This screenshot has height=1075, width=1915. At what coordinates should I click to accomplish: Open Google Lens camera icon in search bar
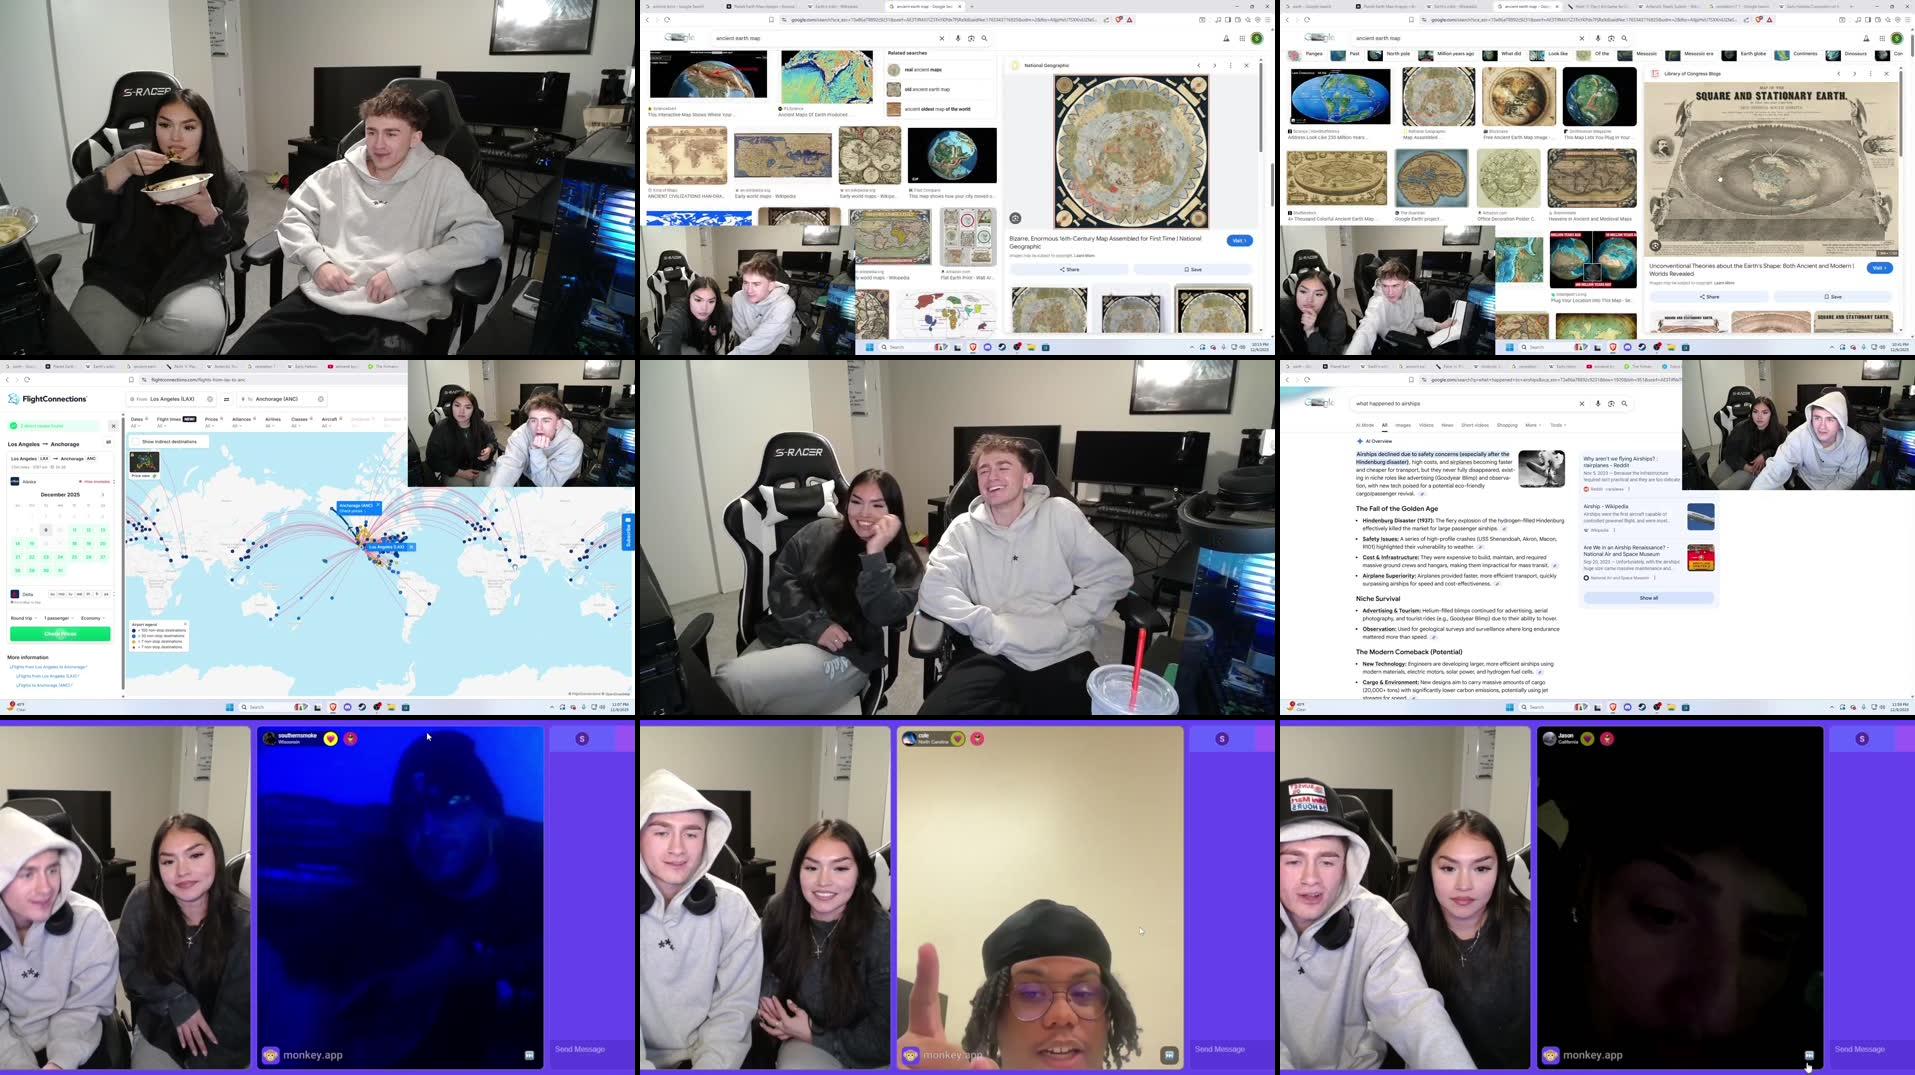(x=970, y=38)
